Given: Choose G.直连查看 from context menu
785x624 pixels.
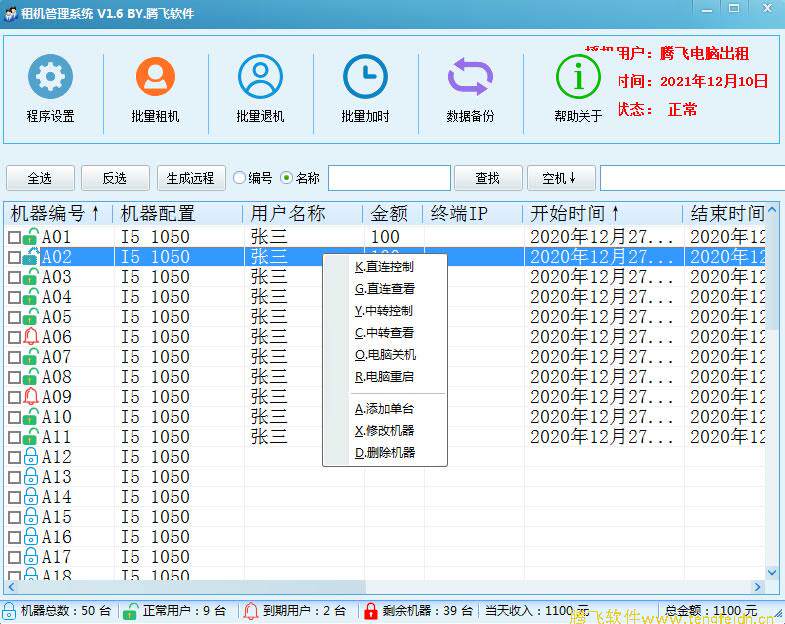Looking at the screenshot, I should click(x=384, y=289).
